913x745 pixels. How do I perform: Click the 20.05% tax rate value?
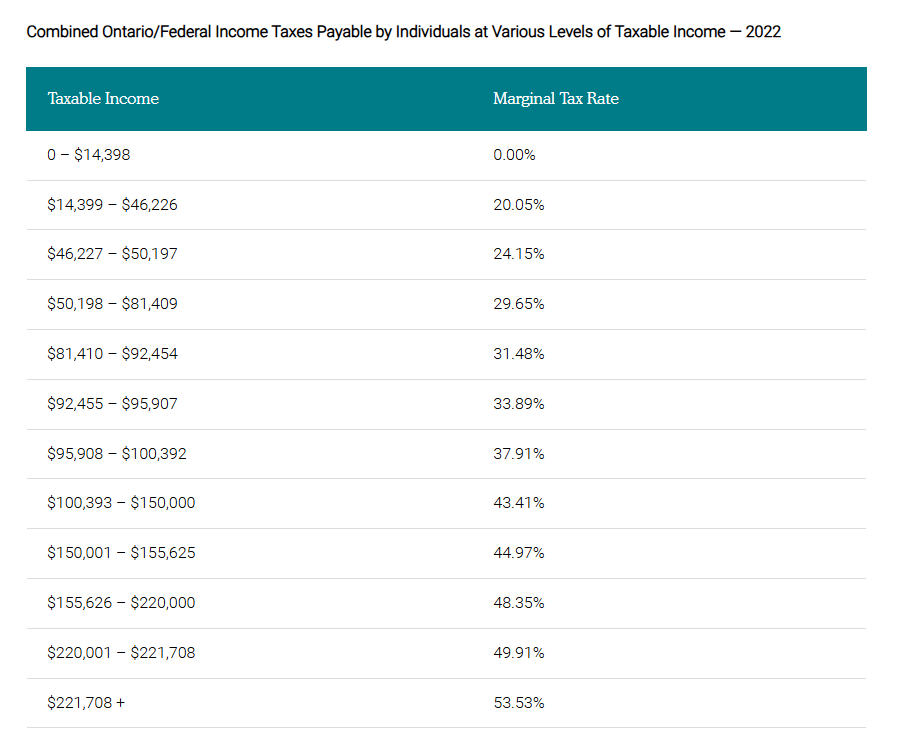pos(519,205)
